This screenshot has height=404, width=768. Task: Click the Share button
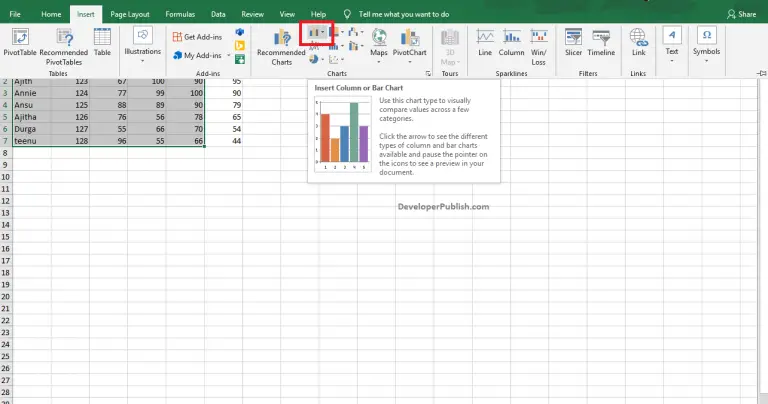point(742,14)
